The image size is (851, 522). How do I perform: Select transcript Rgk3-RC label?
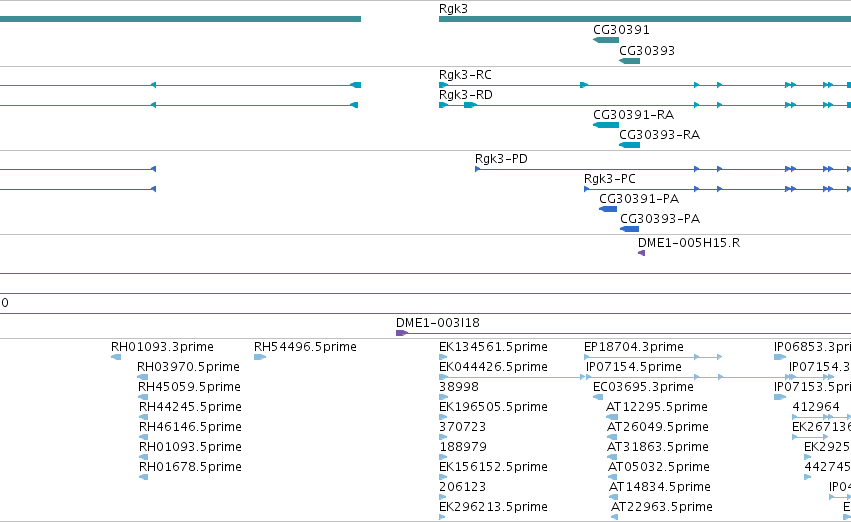click(x=465, y=75)
